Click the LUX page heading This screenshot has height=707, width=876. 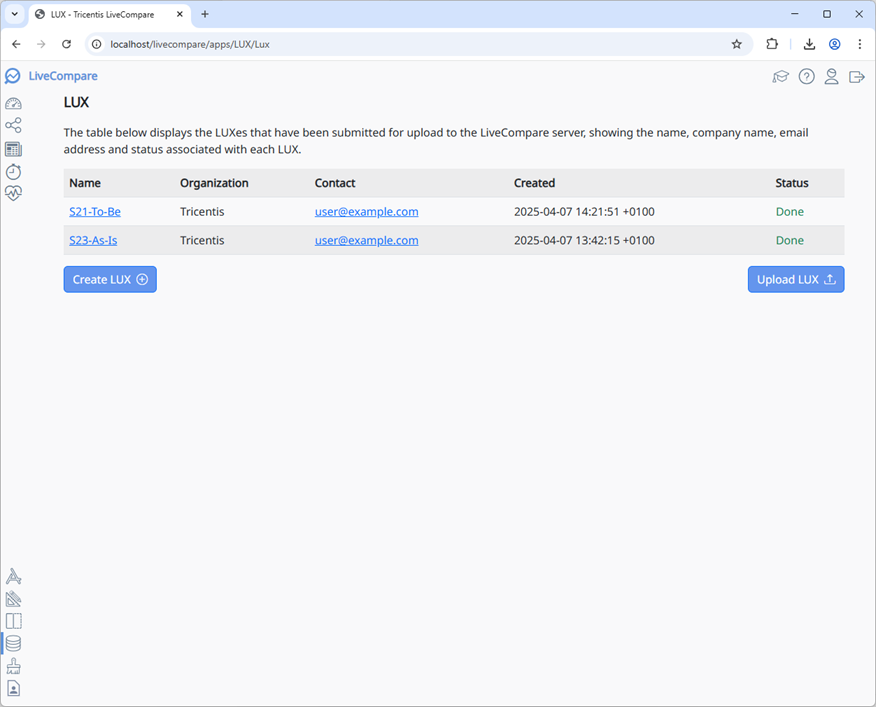click(x=77, y=102)
